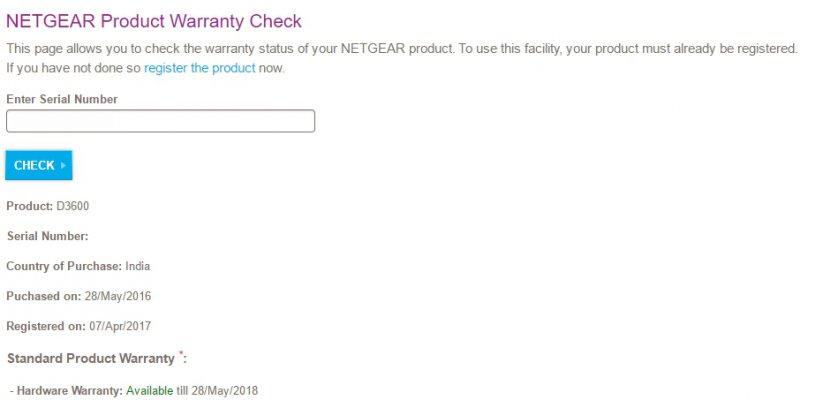
Task: Click the CHECK button
Action: tap(39, 165)
